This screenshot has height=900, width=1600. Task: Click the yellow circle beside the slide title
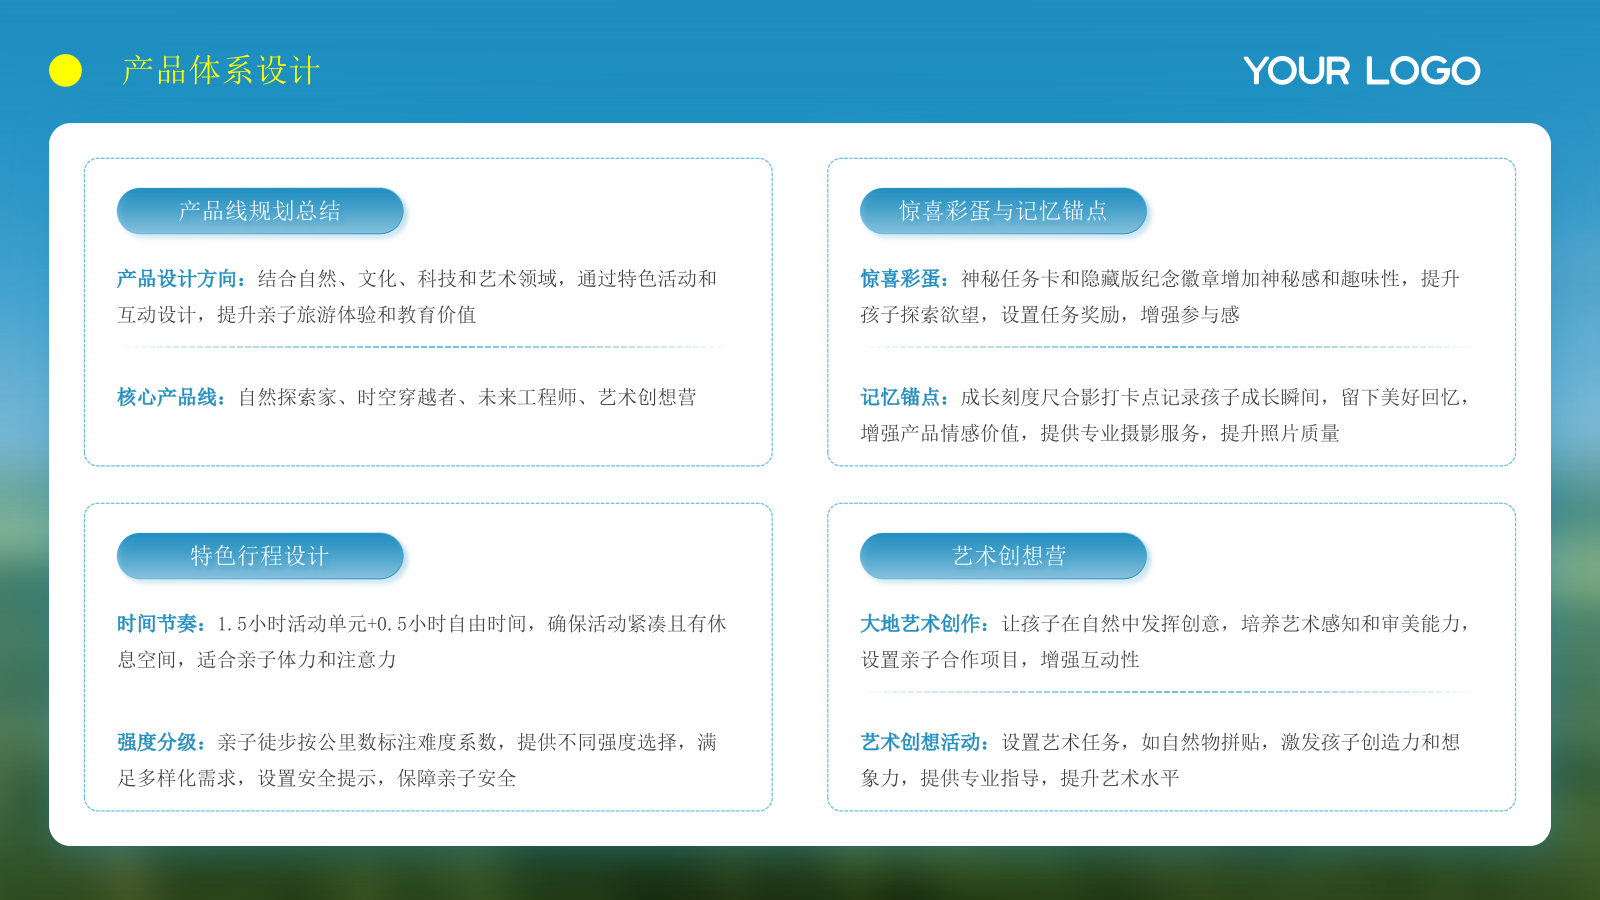65,70
